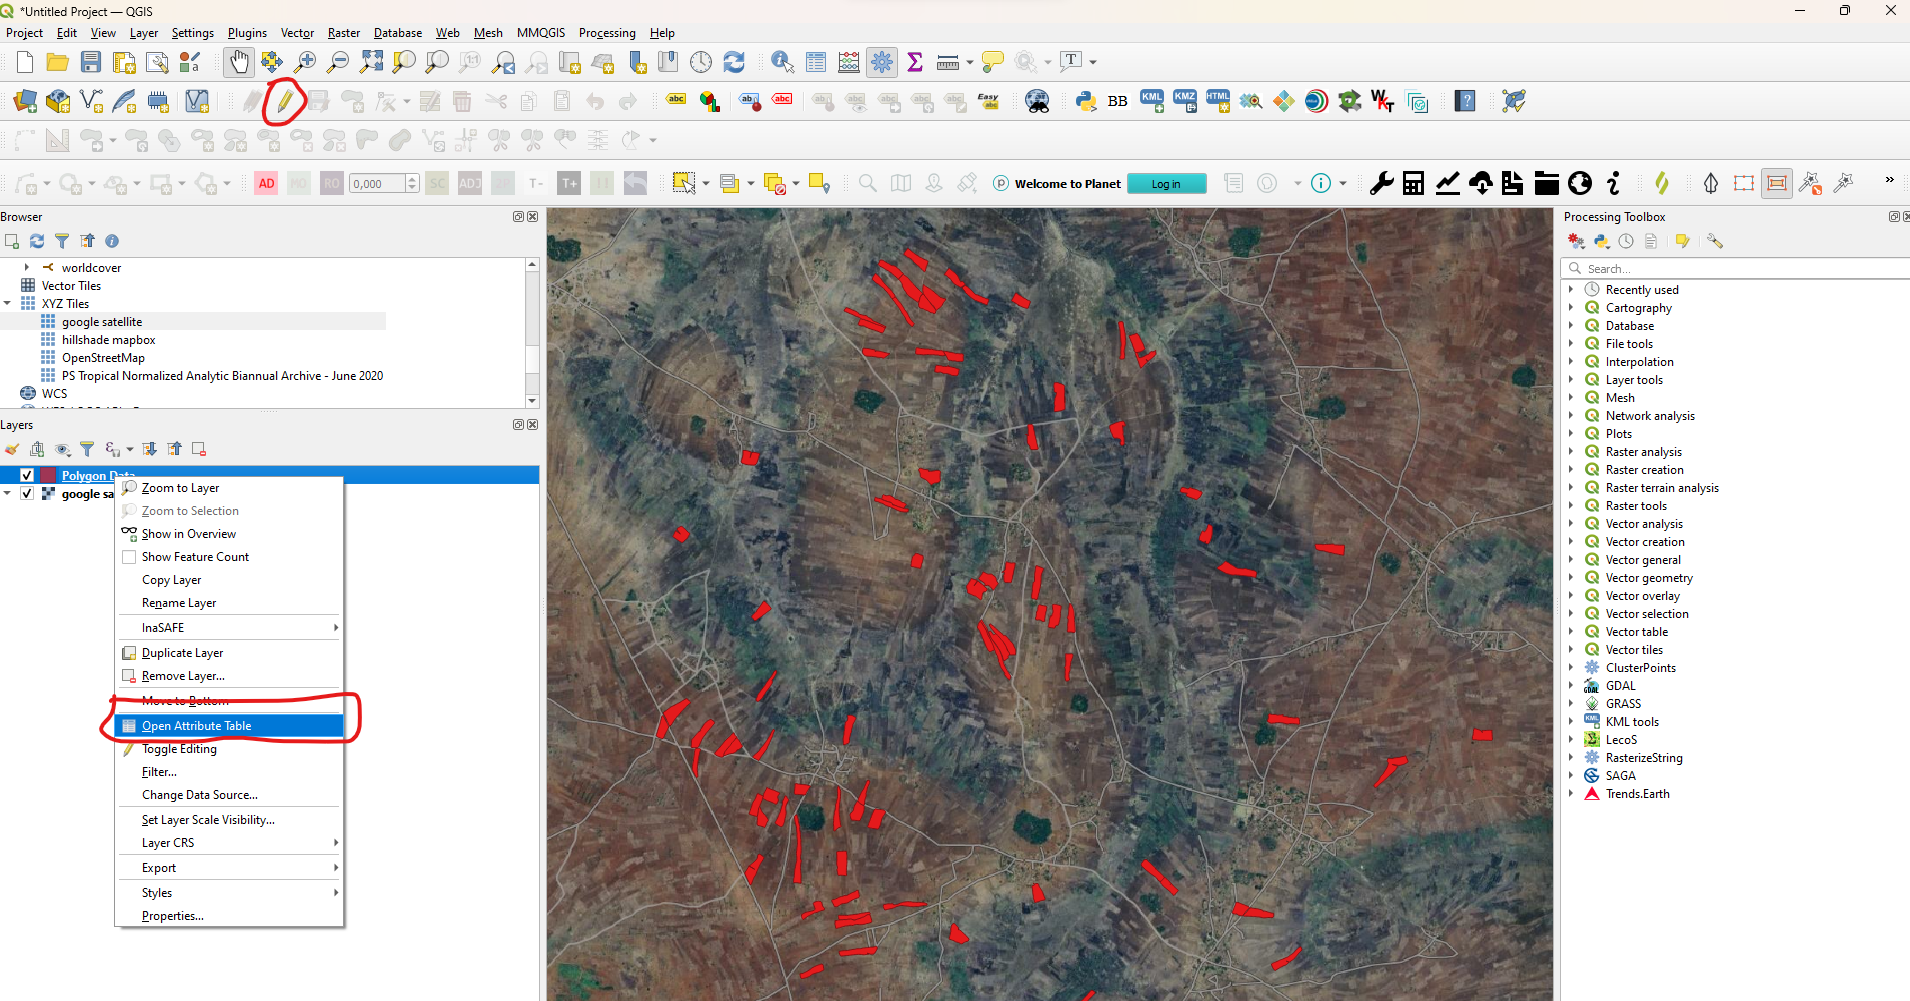Click the Save Project floppy disk icon

(x=91, y=62)
